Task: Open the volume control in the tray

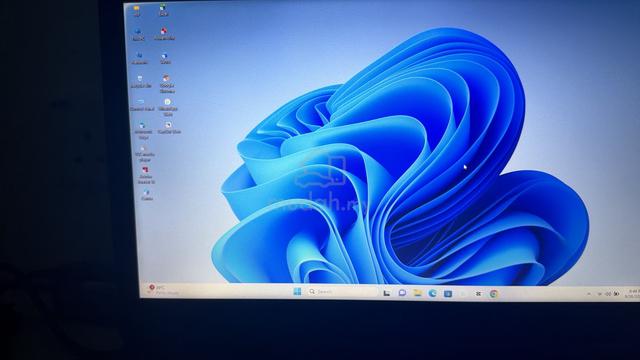Action: tap(608, 294)
